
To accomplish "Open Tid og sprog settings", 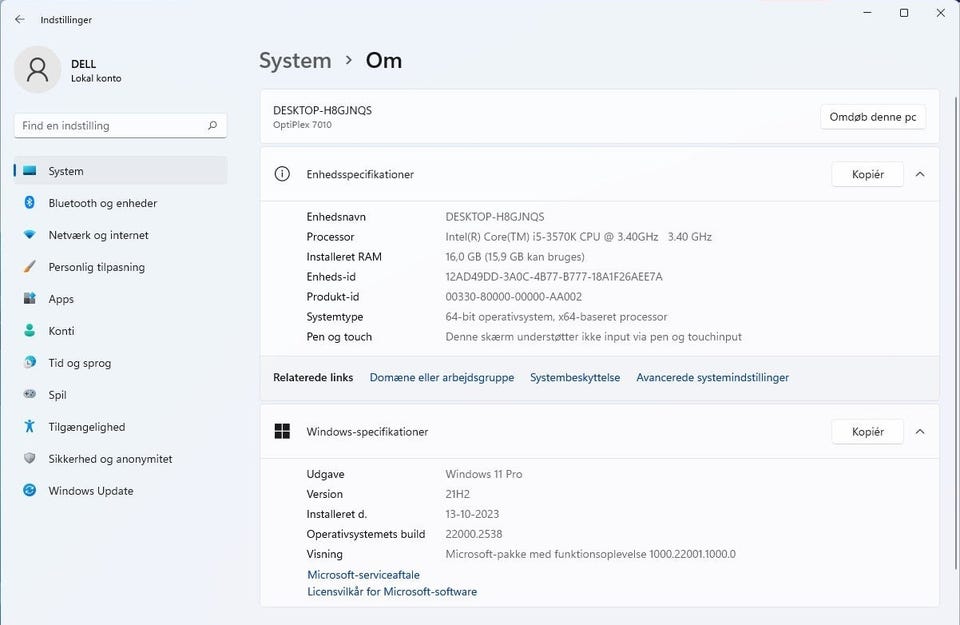I will pos(79,363).
